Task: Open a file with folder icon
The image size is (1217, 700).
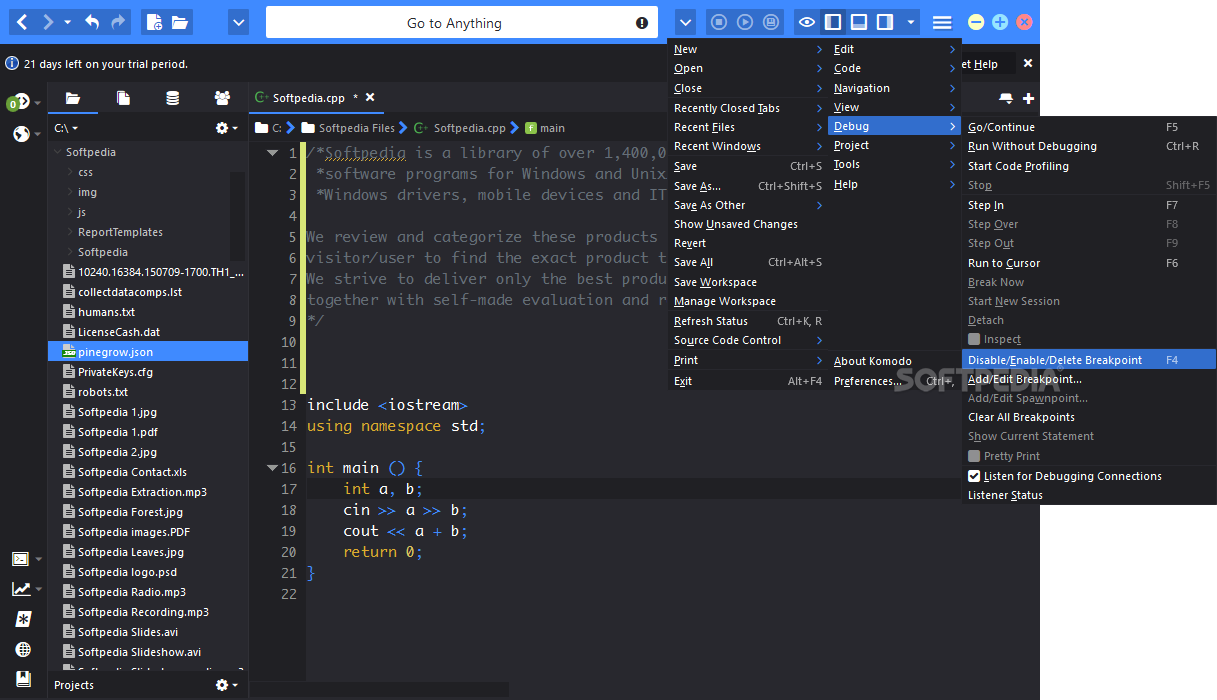Action: (180, 22)
